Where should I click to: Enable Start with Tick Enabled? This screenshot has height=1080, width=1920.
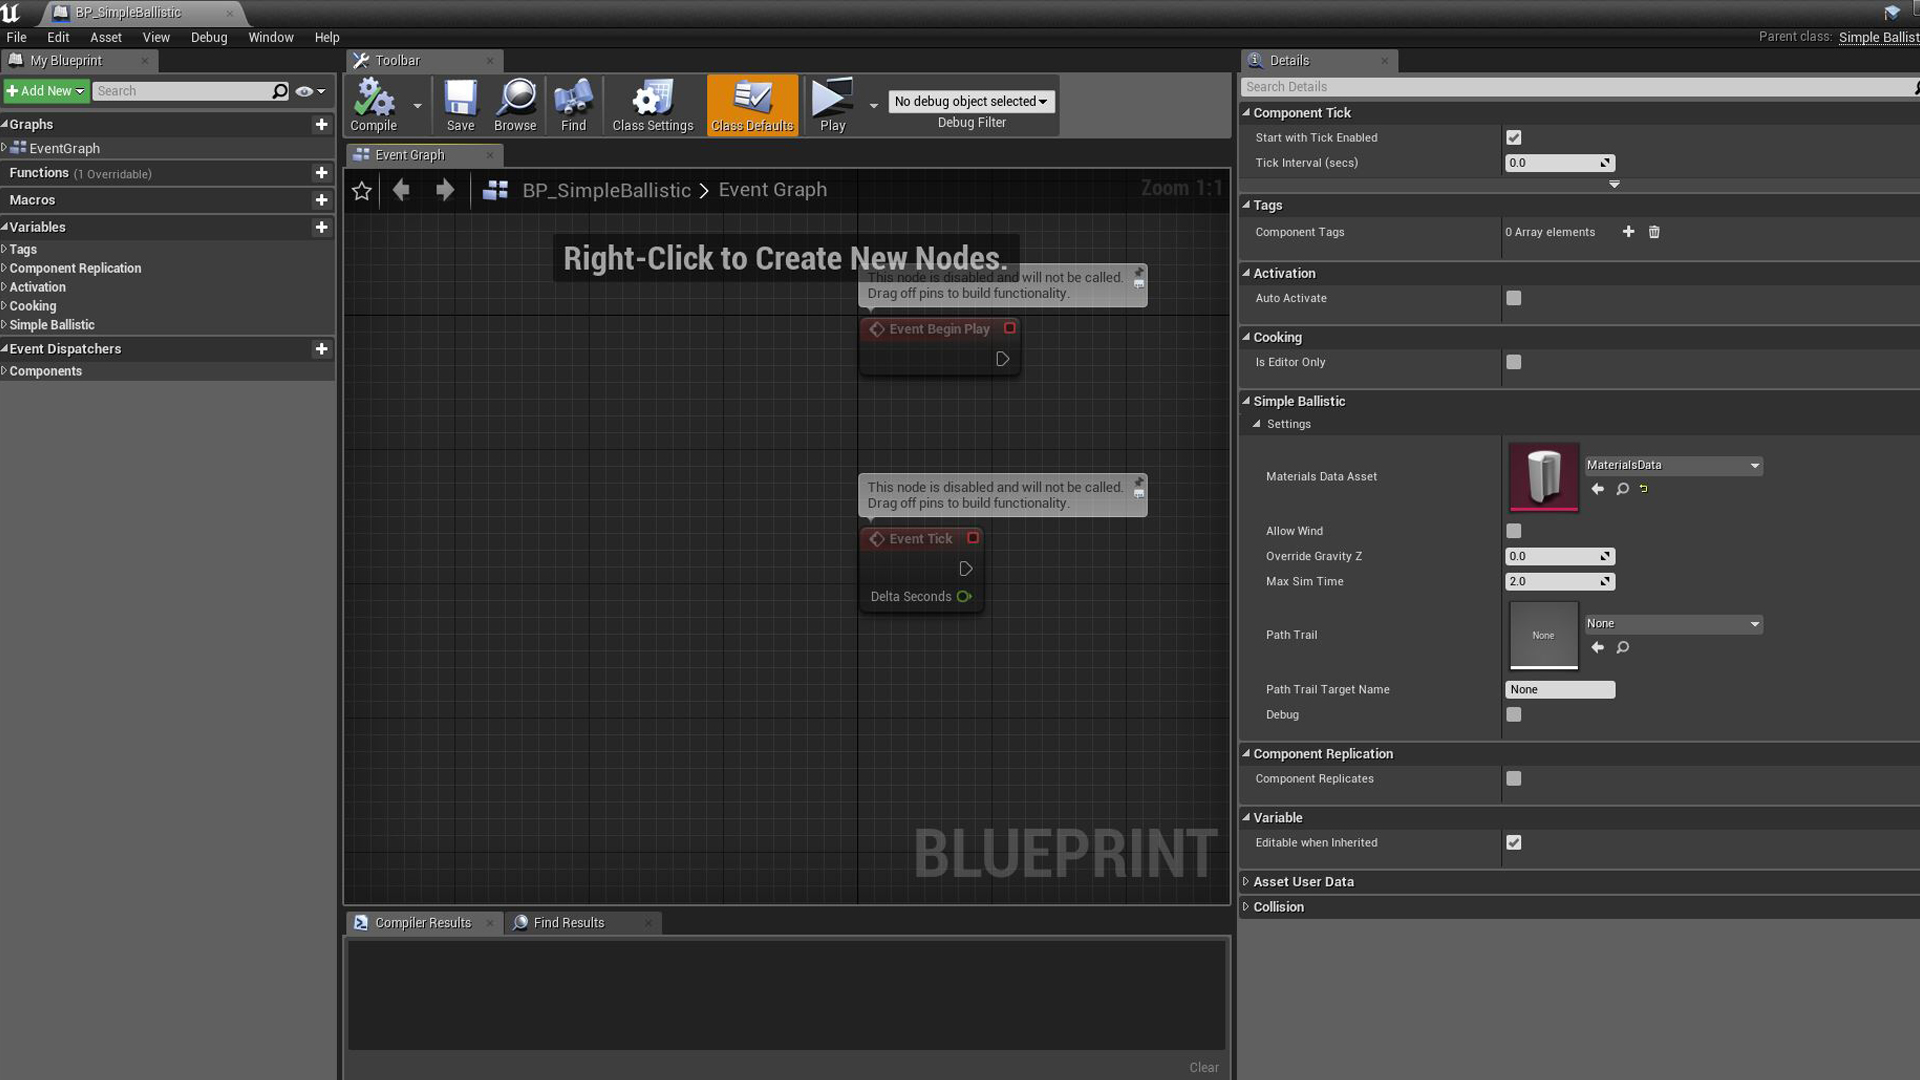click(x=1513, y=137)
